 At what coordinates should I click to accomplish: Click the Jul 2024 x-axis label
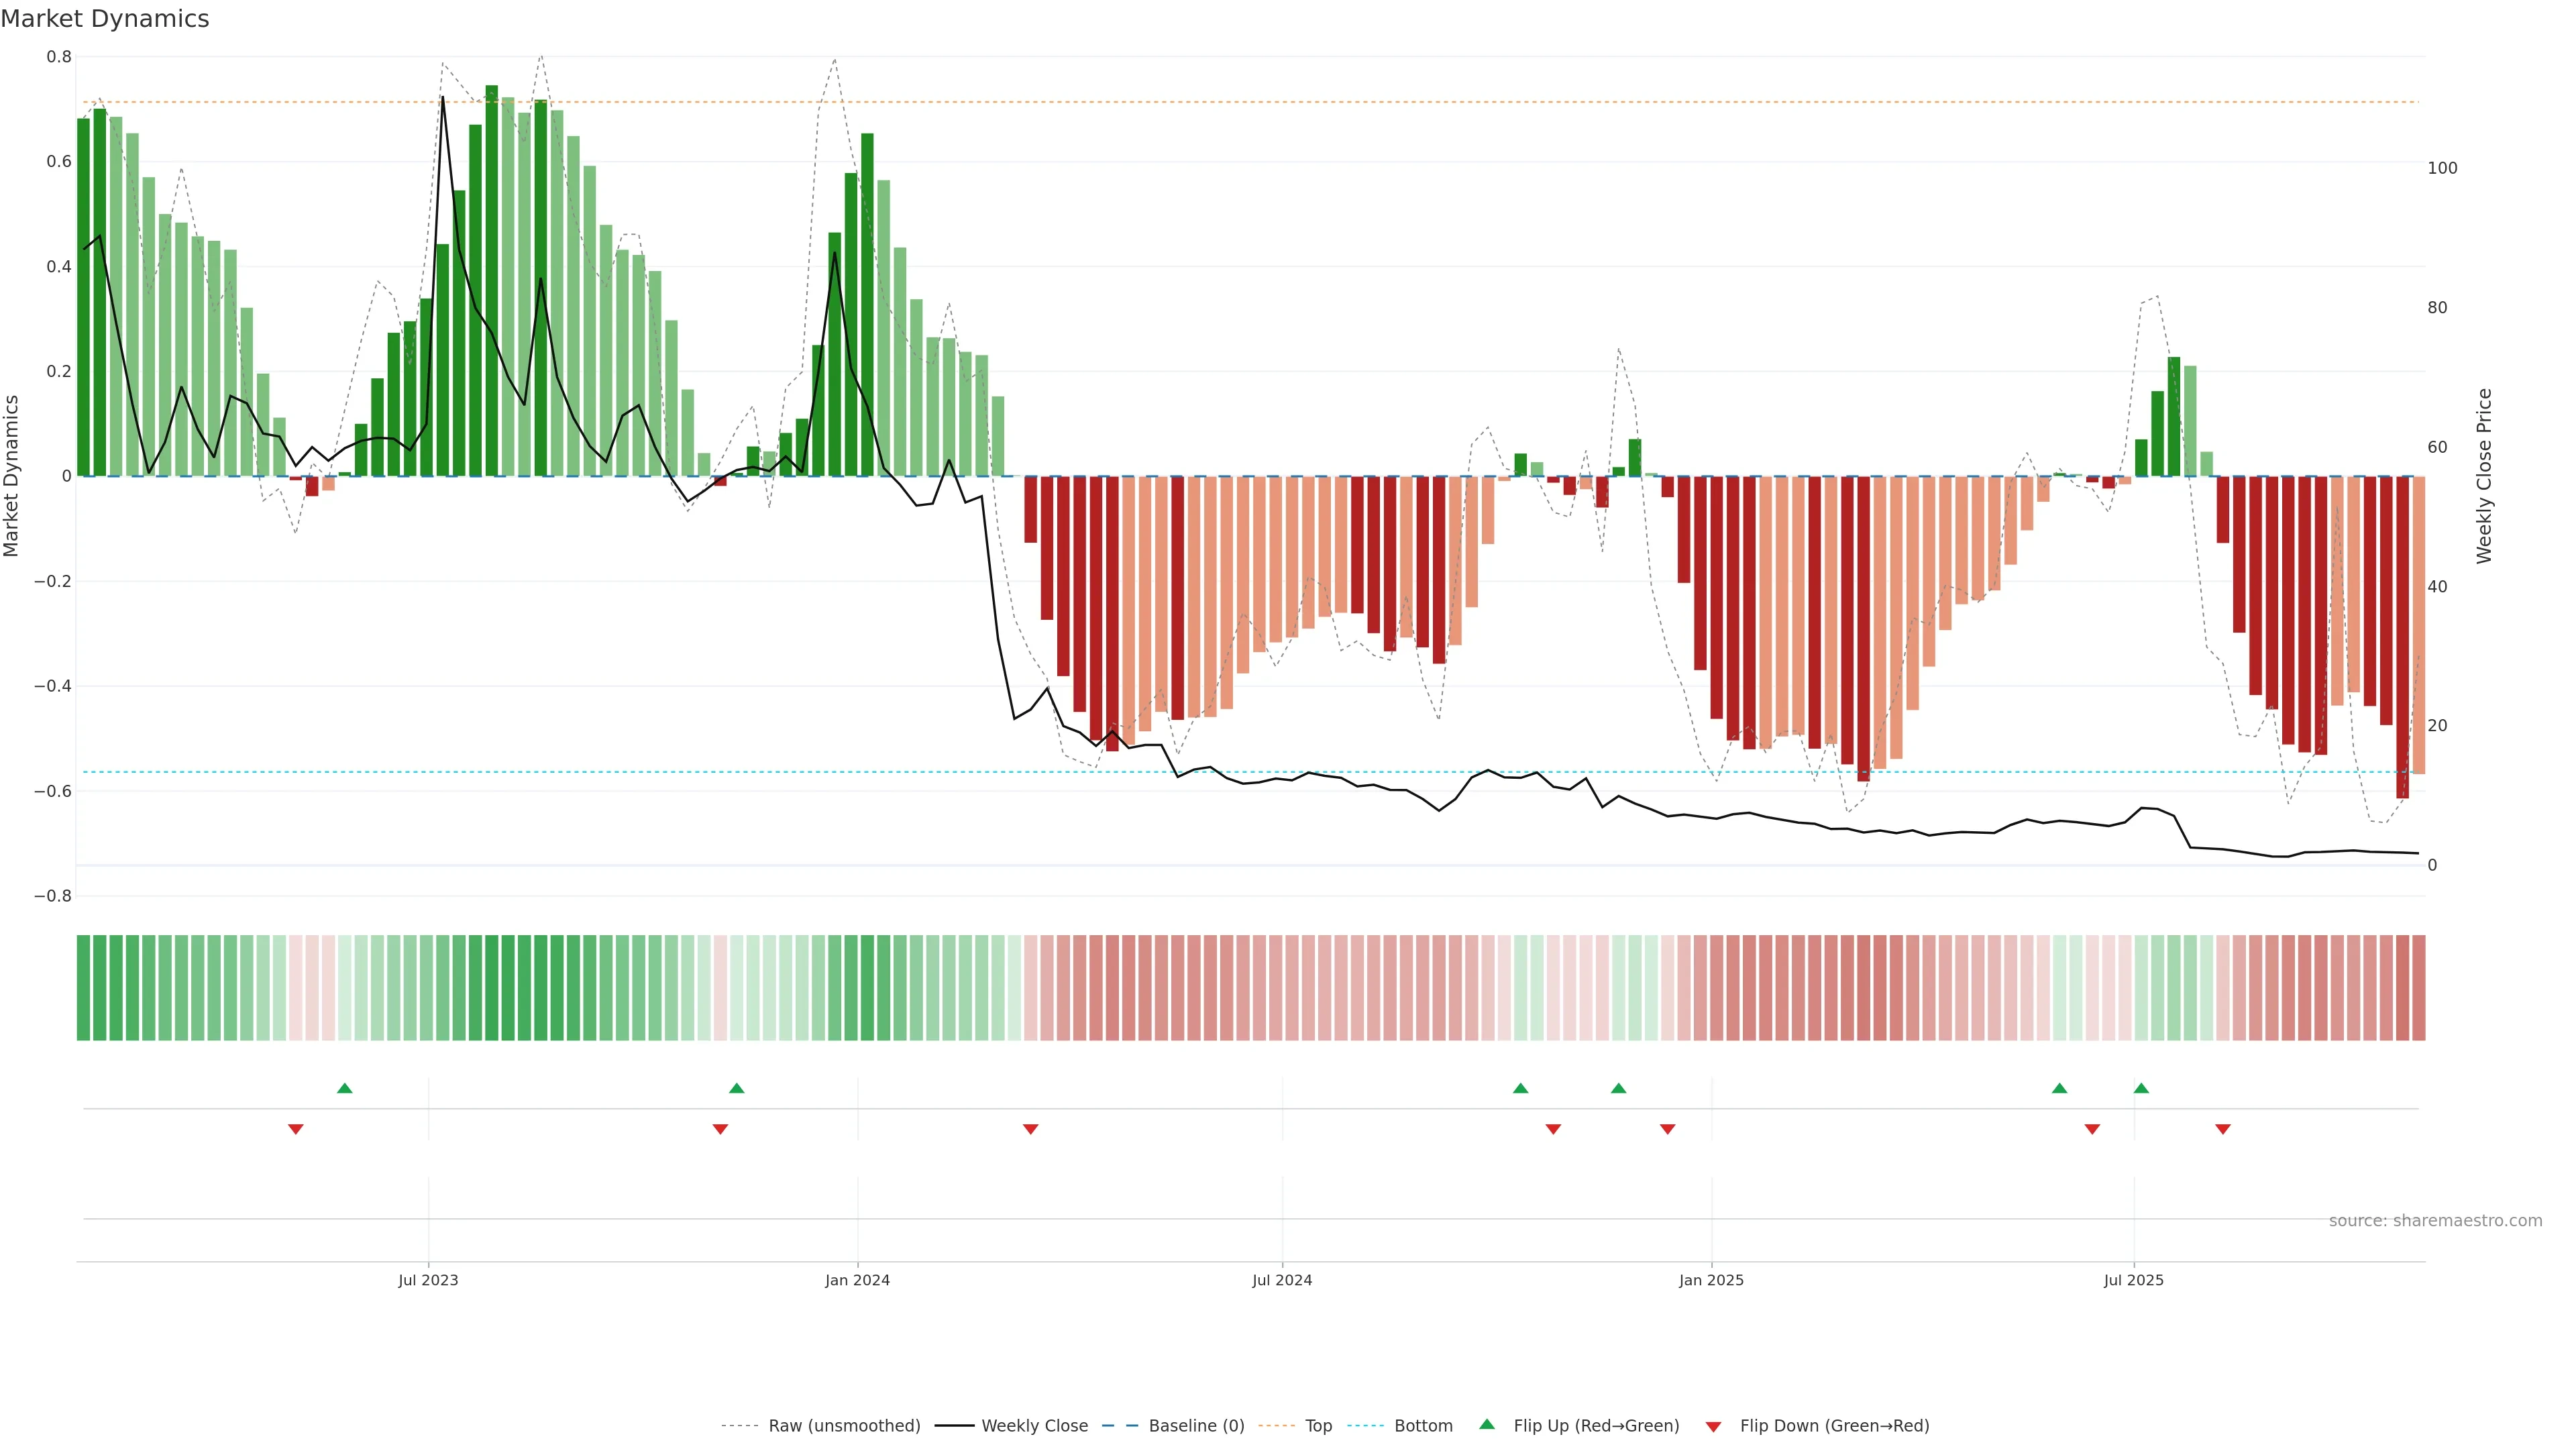pos(1282,1280)
